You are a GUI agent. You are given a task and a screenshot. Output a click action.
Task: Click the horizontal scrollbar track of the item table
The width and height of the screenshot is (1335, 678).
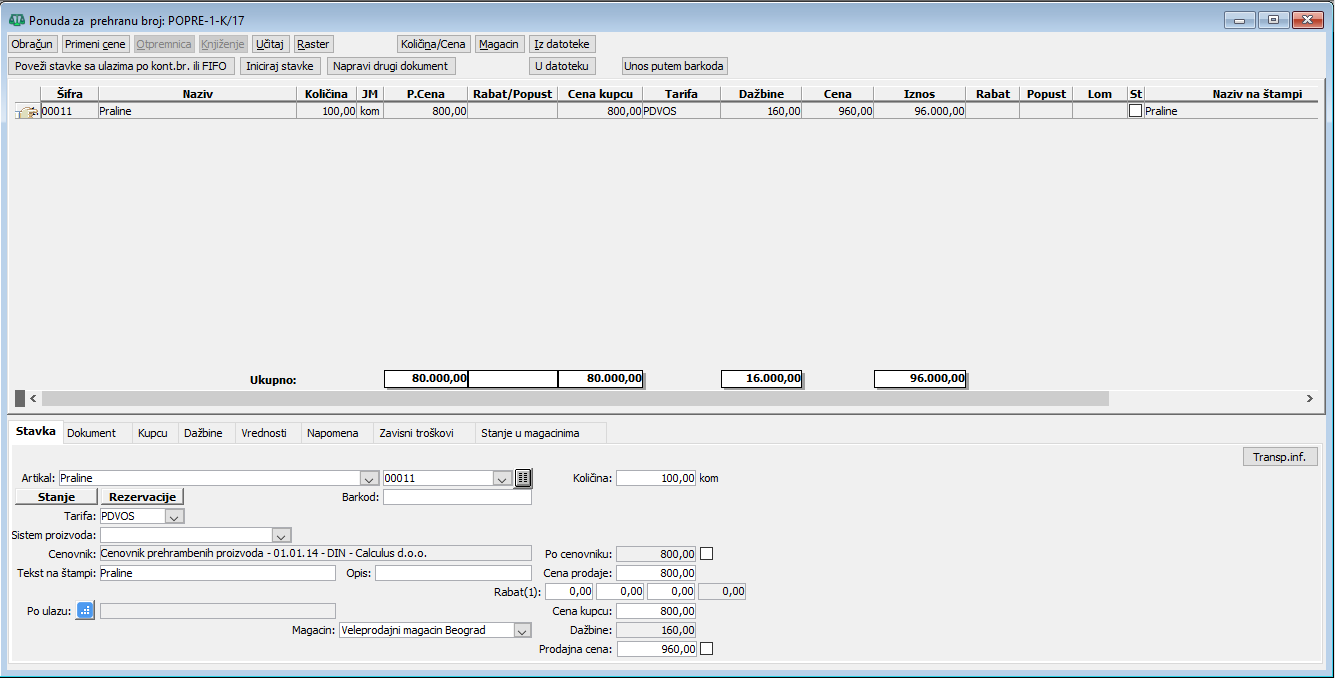click(x=1200, y=398)
